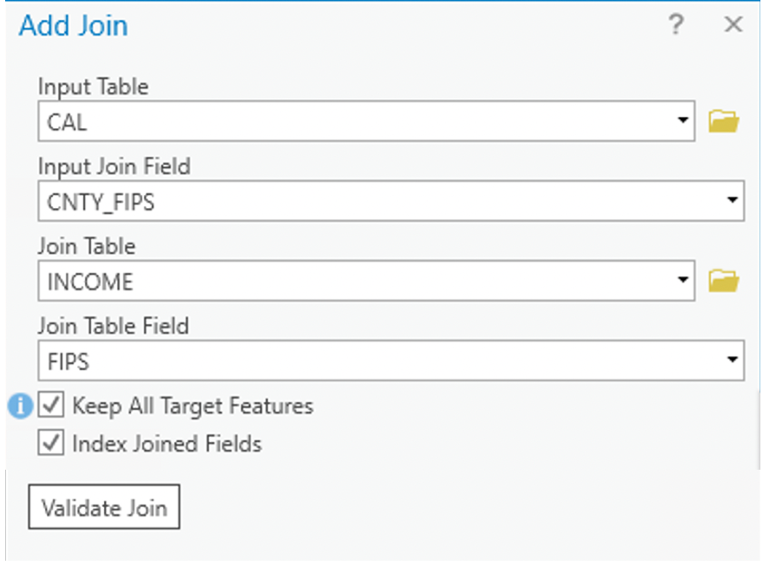Click the blue info icon beside Keep All Target Features
The width and height of the screenshot is (764, 566).
20,406
